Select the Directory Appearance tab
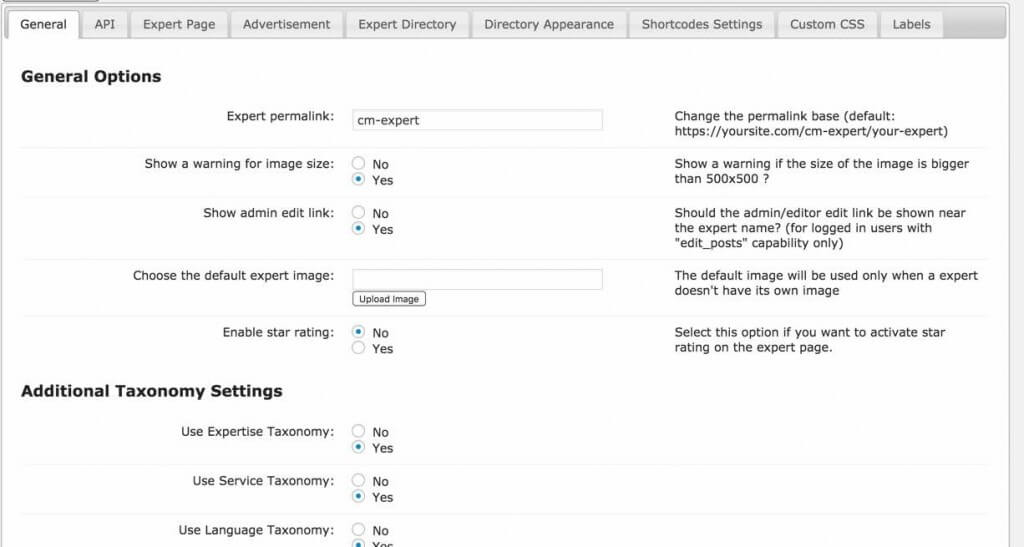 pyautogui.click(x=549, y=24)
